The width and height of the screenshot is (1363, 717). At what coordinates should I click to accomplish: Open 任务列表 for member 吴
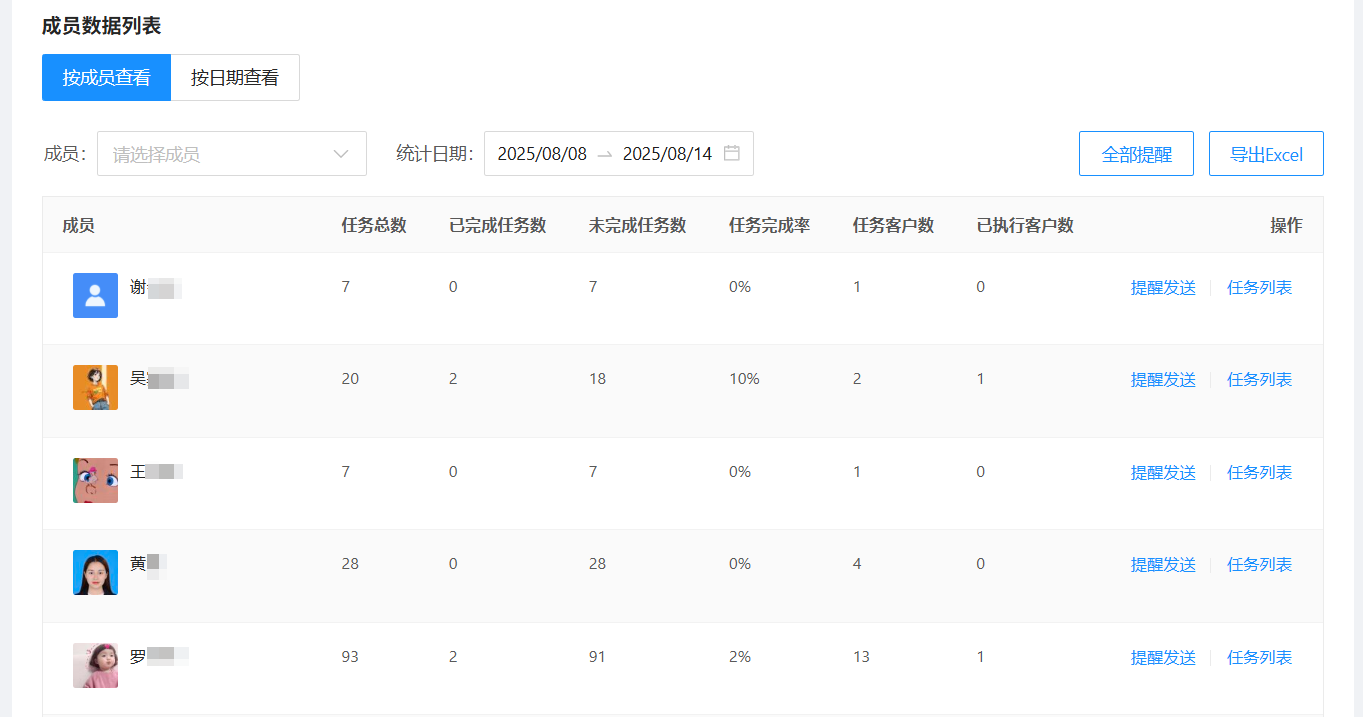1259,380
